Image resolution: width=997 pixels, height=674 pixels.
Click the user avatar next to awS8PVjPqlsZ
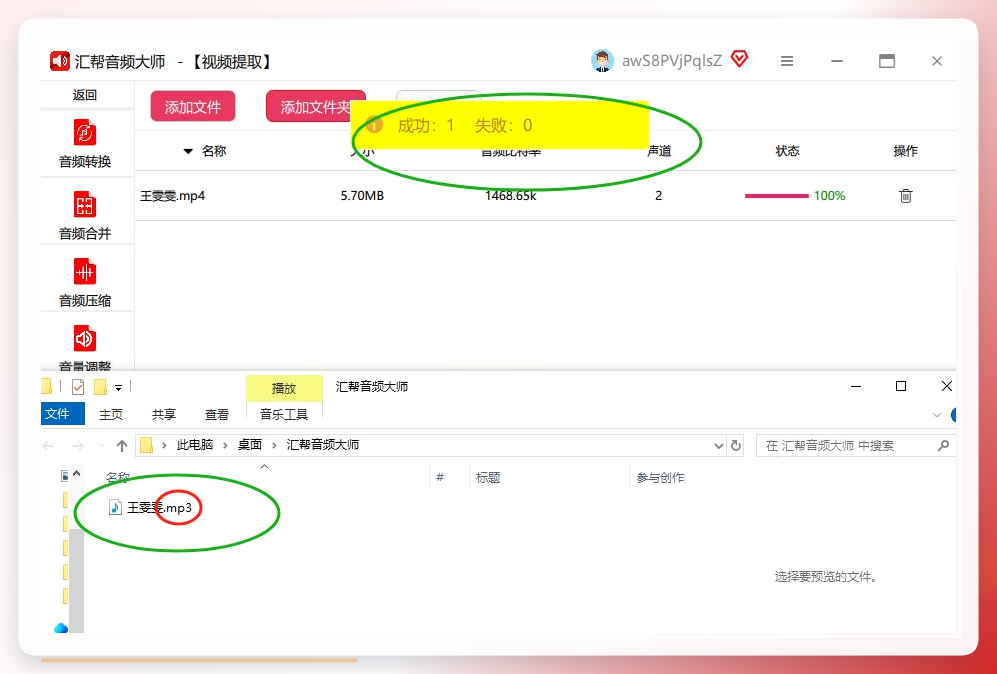coord(602,61)
